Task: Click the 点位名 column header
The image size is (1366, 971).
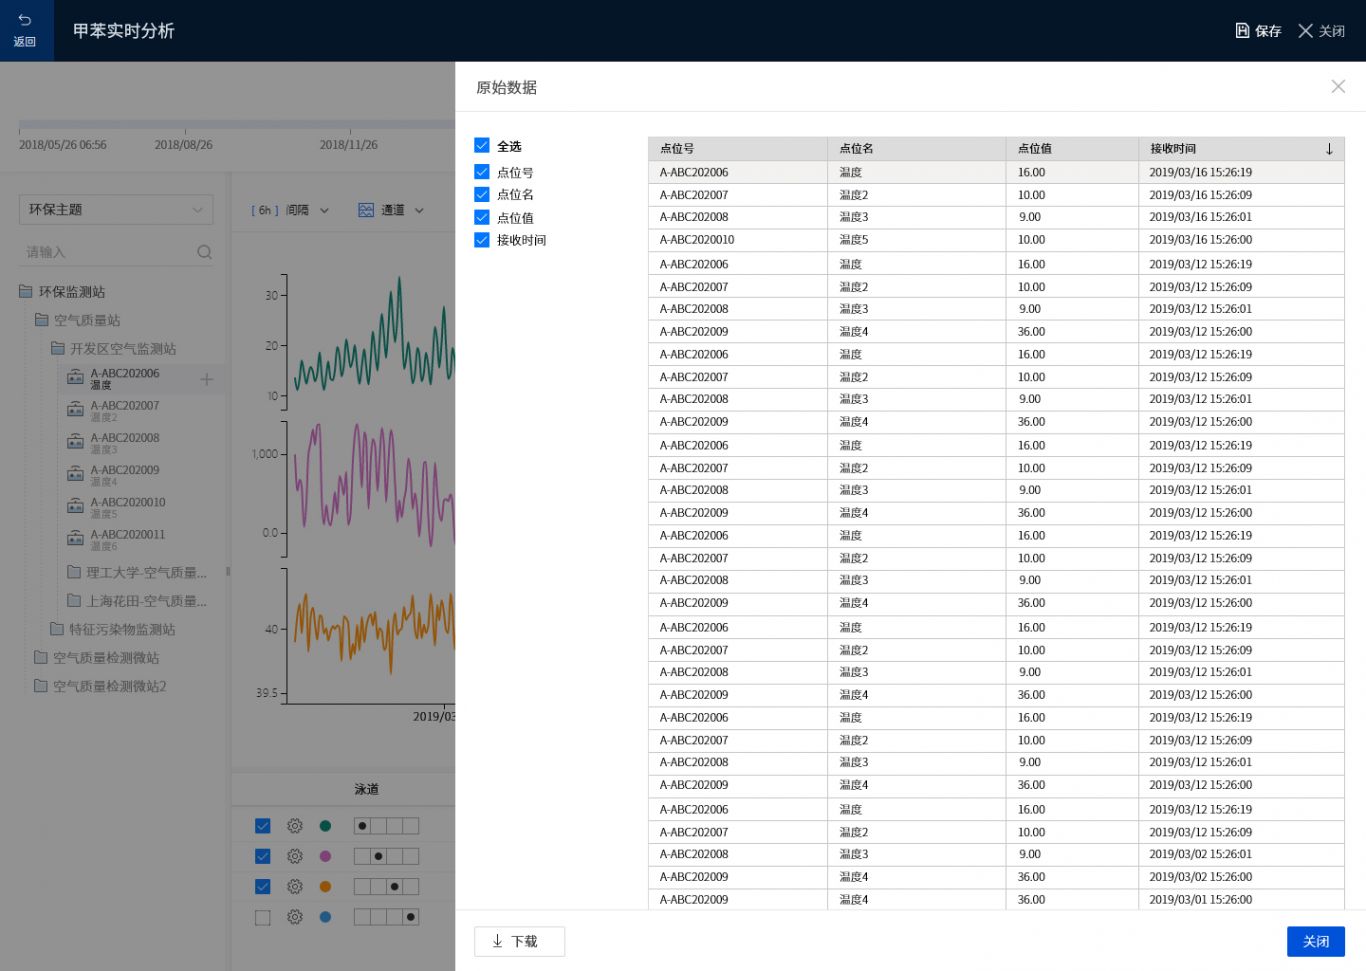Action: [x=916, y=149]
